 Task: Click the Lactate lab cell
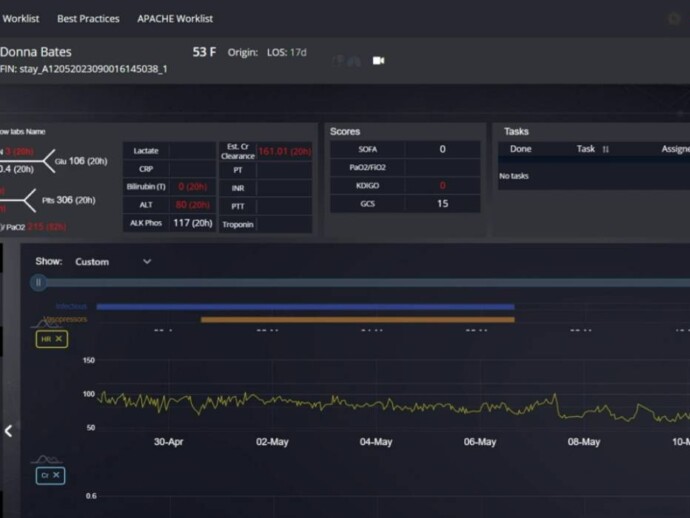coord(169,151)
